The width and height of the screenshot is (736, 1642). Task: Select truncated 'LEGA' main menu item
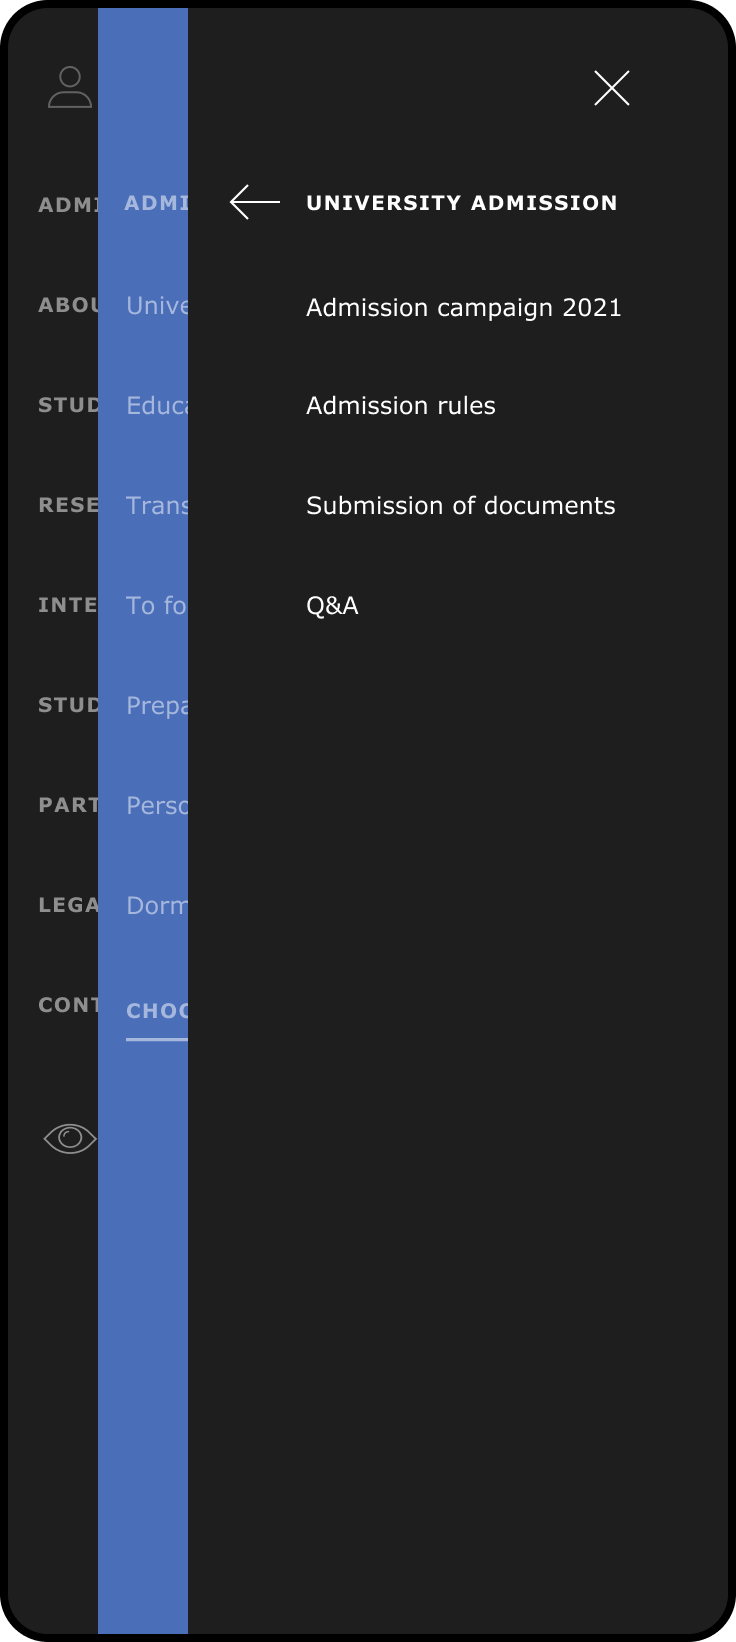coord(68,905)
